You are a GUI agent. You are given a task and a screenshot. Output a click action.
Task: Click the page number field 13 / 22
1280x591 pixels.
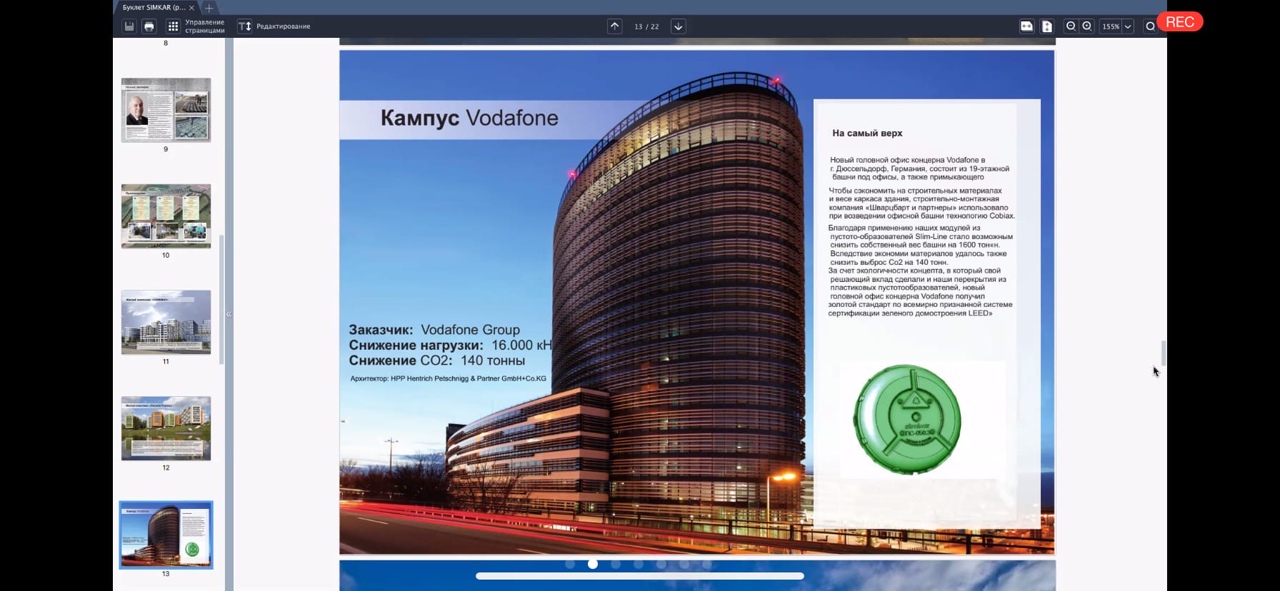[x=646, y=26]
